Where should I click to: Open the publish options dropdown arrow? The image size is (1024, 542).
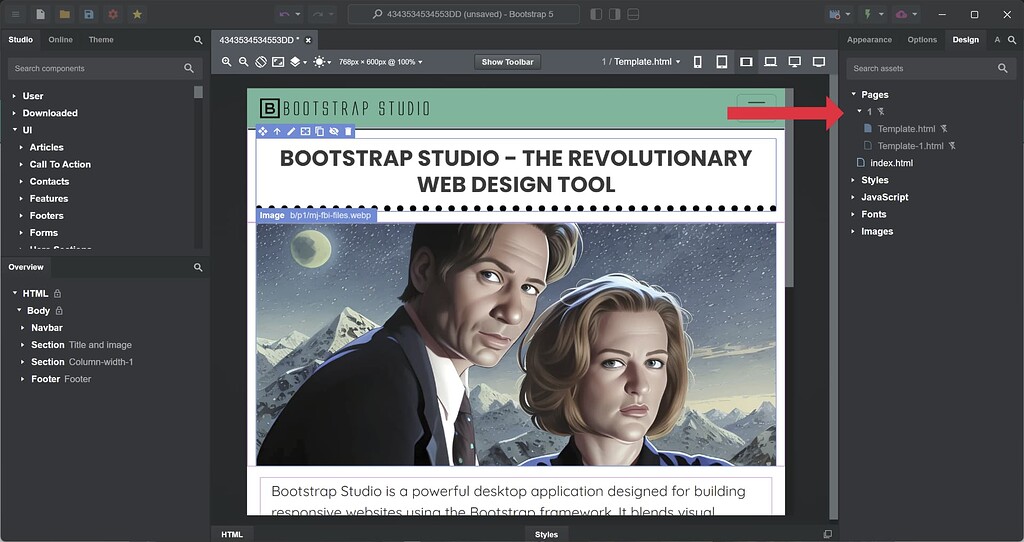coord(915,14)
